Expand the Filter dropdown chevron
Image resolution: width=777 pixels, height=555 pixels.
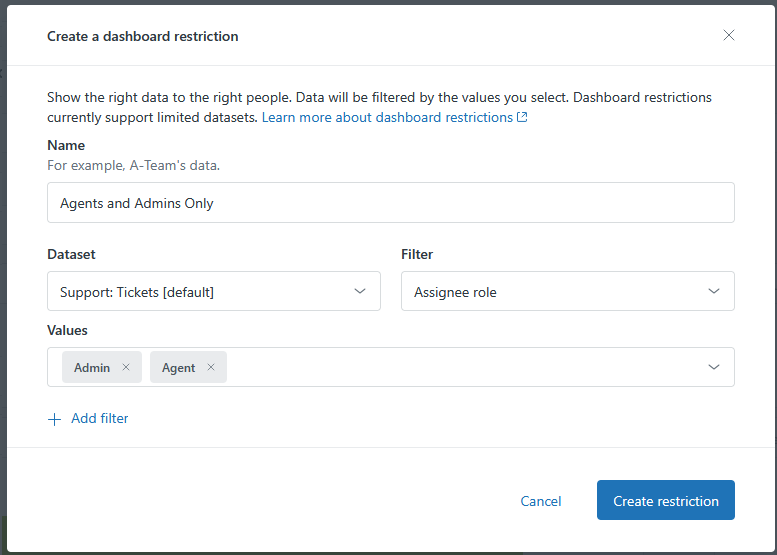(x=714, y=291)
